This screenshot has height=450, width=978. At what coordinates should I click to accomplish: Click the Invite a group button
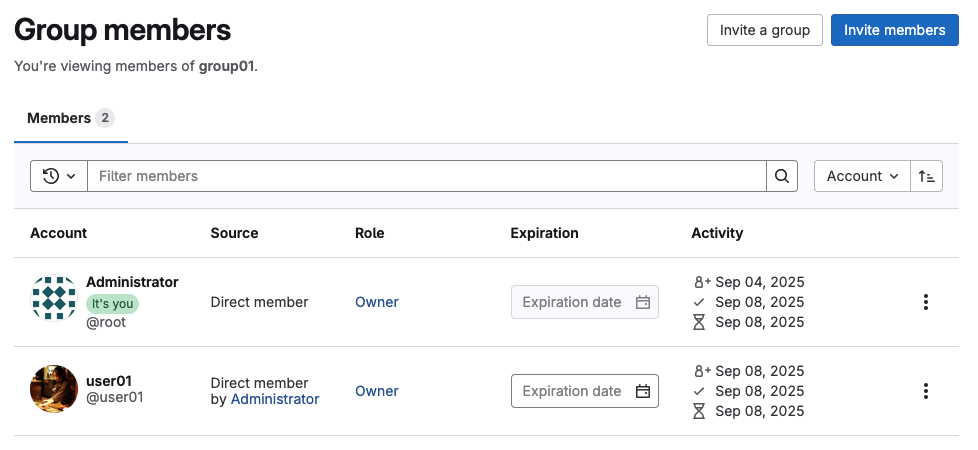[x=764, y=30]
